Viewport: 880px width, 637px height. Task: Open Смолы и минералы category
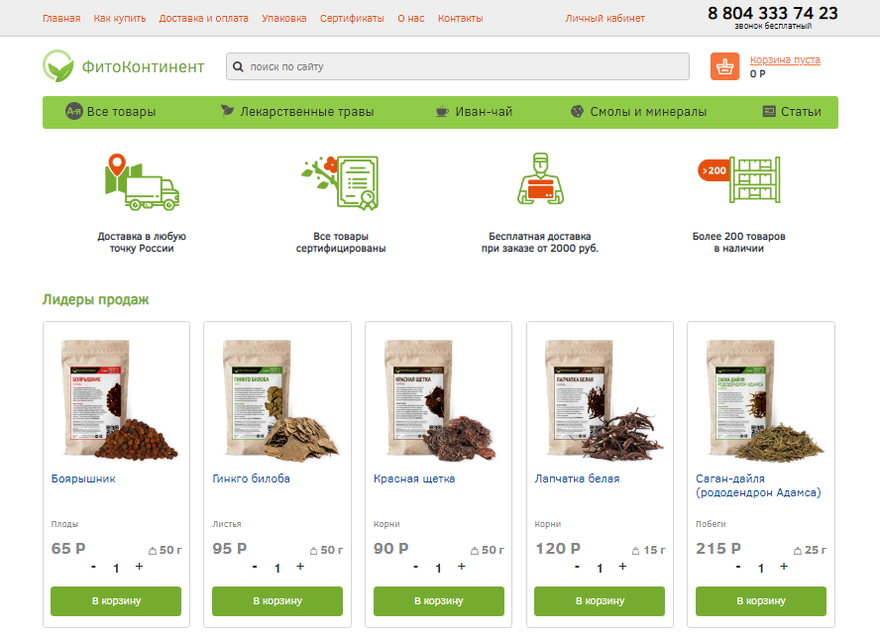[638, 112]
